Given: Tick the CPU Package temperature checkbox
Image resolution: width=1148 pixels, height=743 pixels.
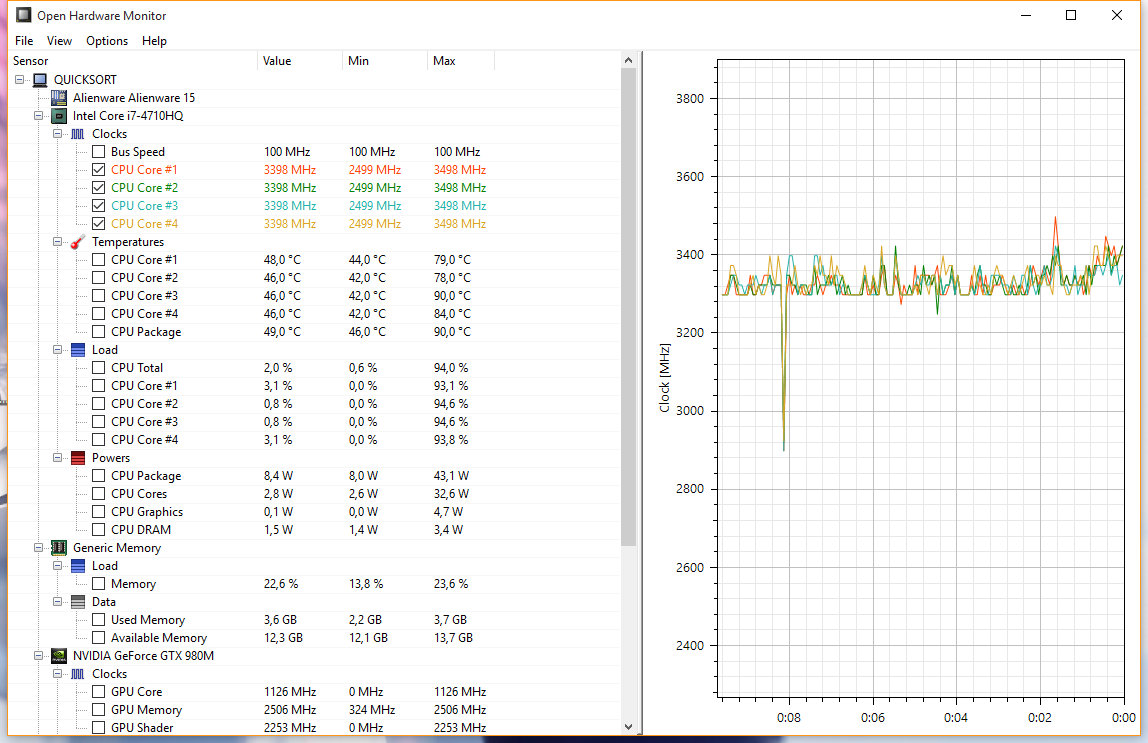Looking at the screenshot, I should point(99,332).
